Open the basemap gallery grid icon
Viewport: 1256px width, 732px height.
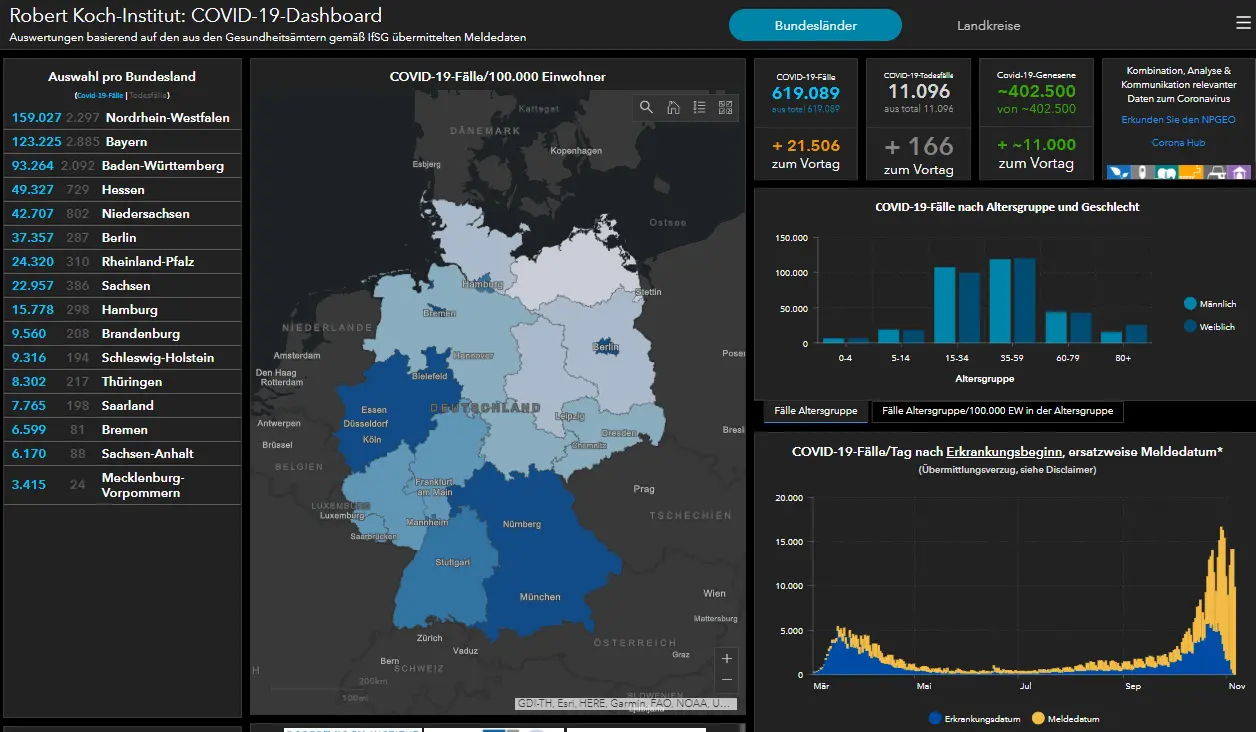pos(726,107)
